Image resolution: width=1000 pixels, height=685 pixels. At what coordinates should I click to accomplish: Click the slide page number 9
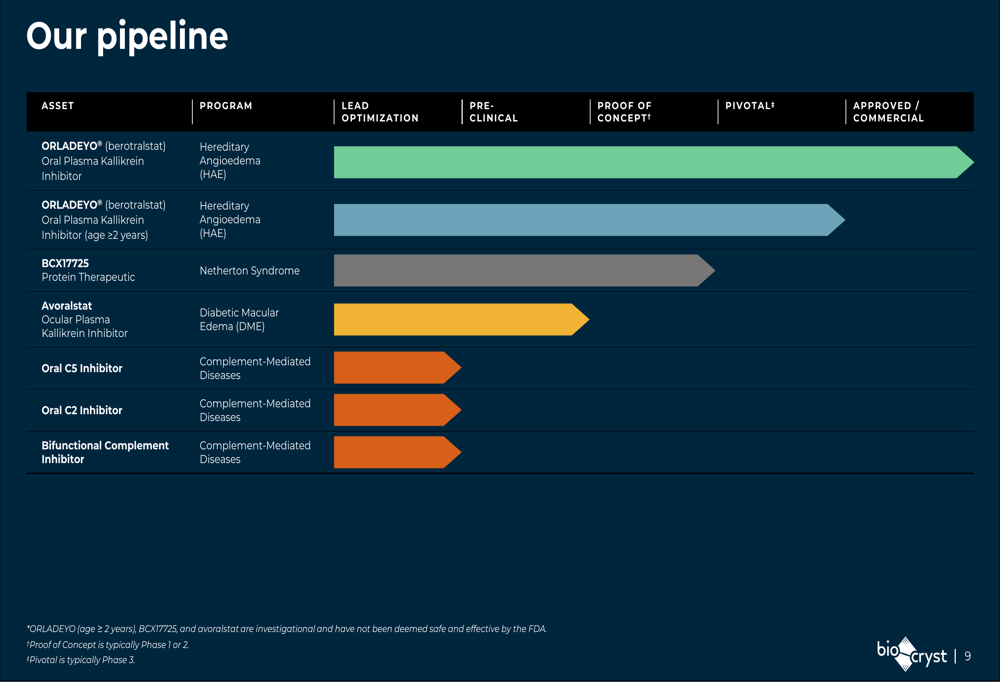tap(967, 656)
